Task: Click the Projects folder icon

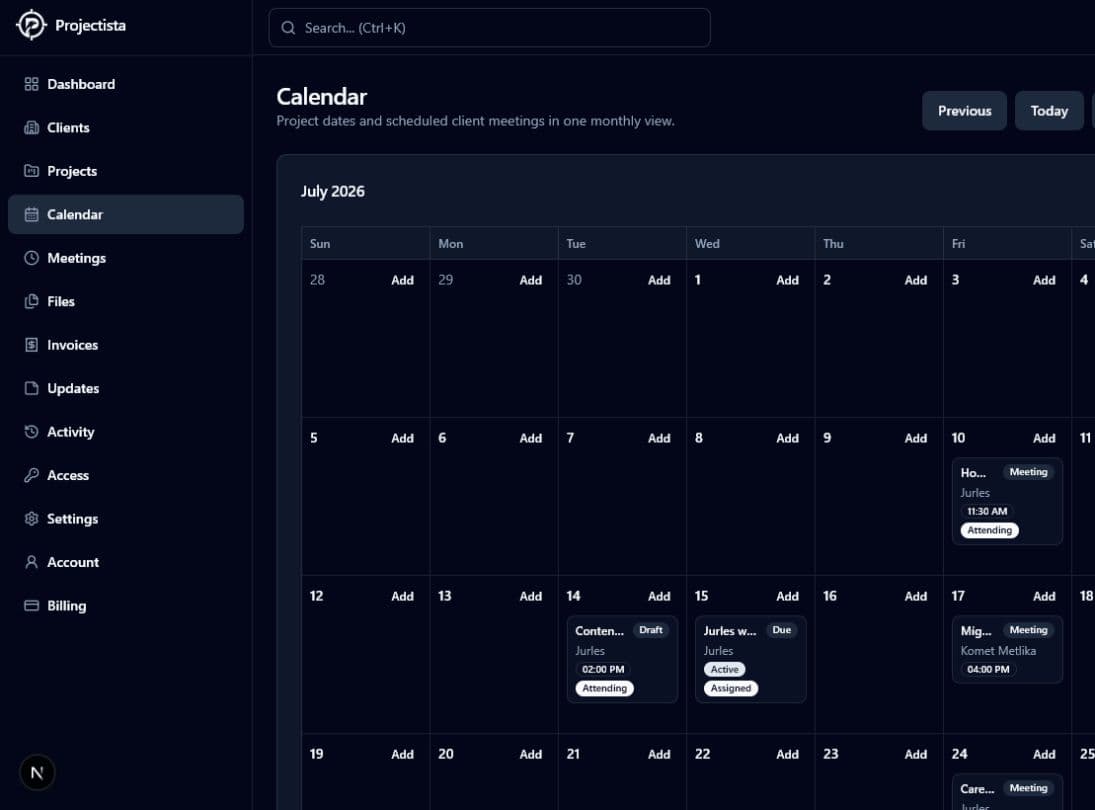Action: (31, 170)
